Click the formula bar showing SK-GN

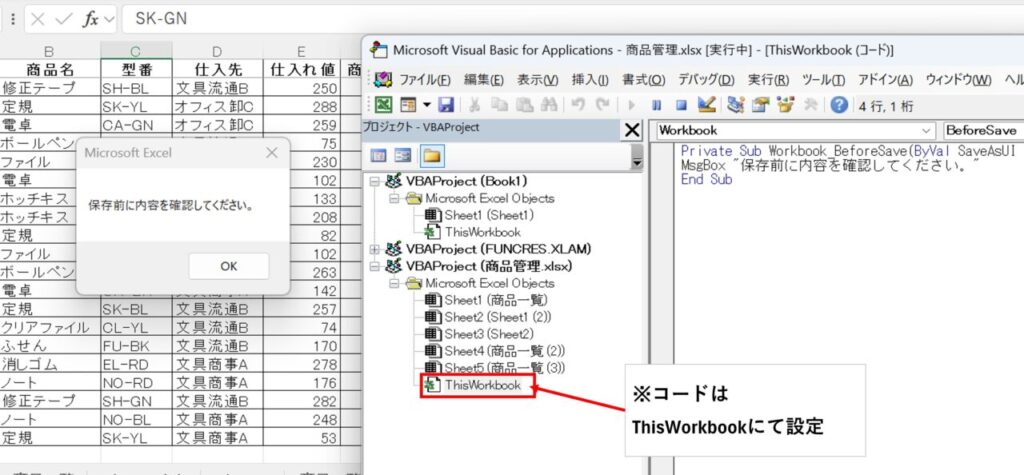click(x=573, y=19)
